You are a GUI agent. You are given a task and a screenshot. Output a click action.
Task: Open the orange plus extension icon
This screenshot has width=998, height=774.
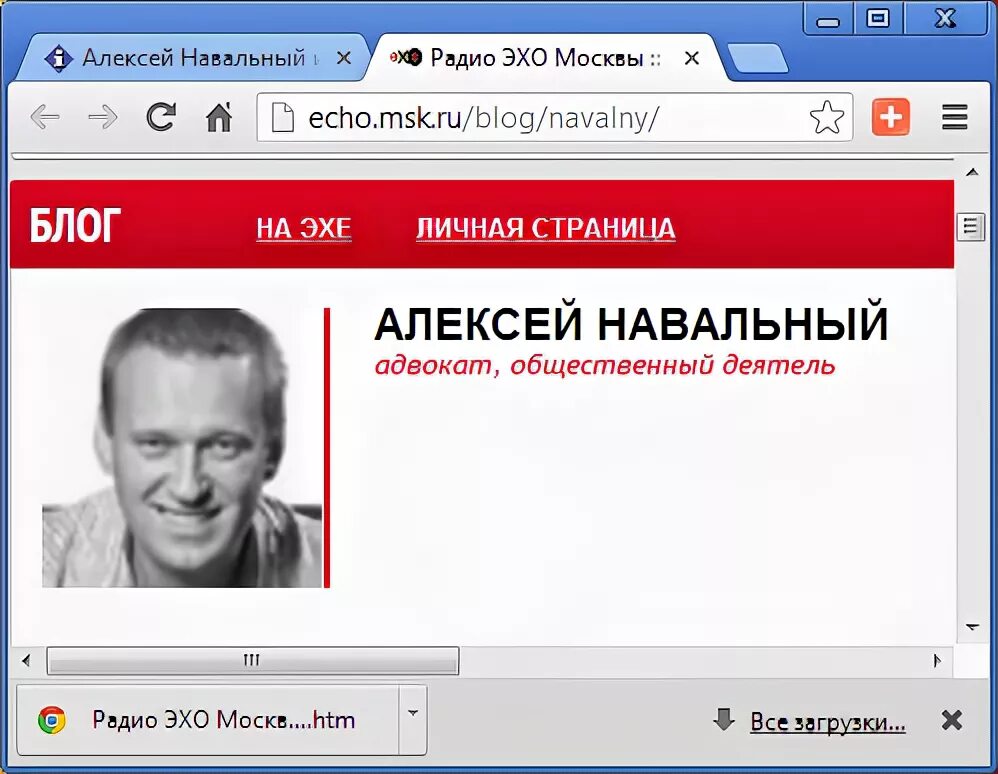(x=890, y=116)
